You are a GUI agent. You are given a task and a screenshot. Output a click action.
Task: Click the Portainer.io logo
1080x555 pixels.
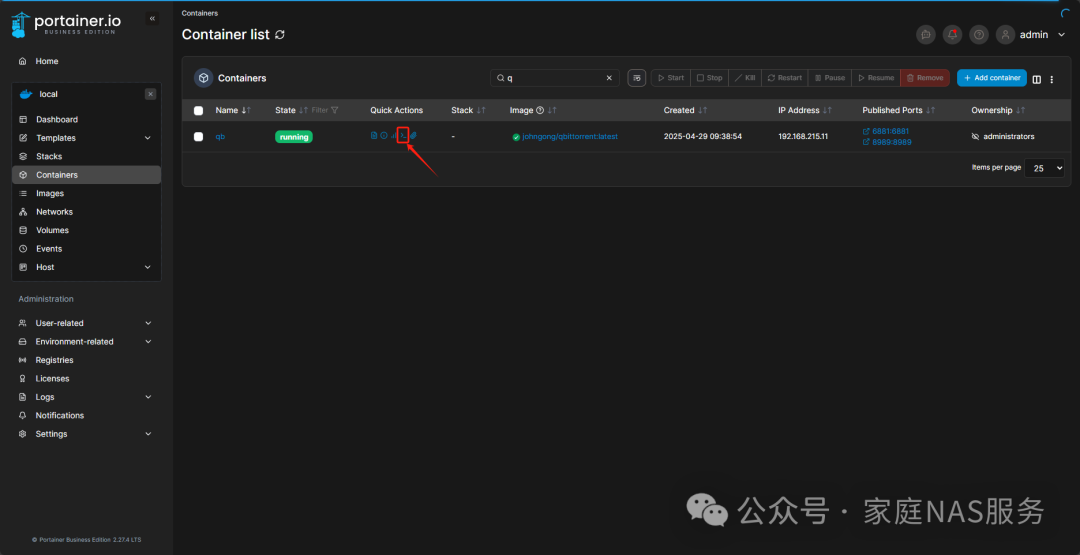[x=67, y=24]
